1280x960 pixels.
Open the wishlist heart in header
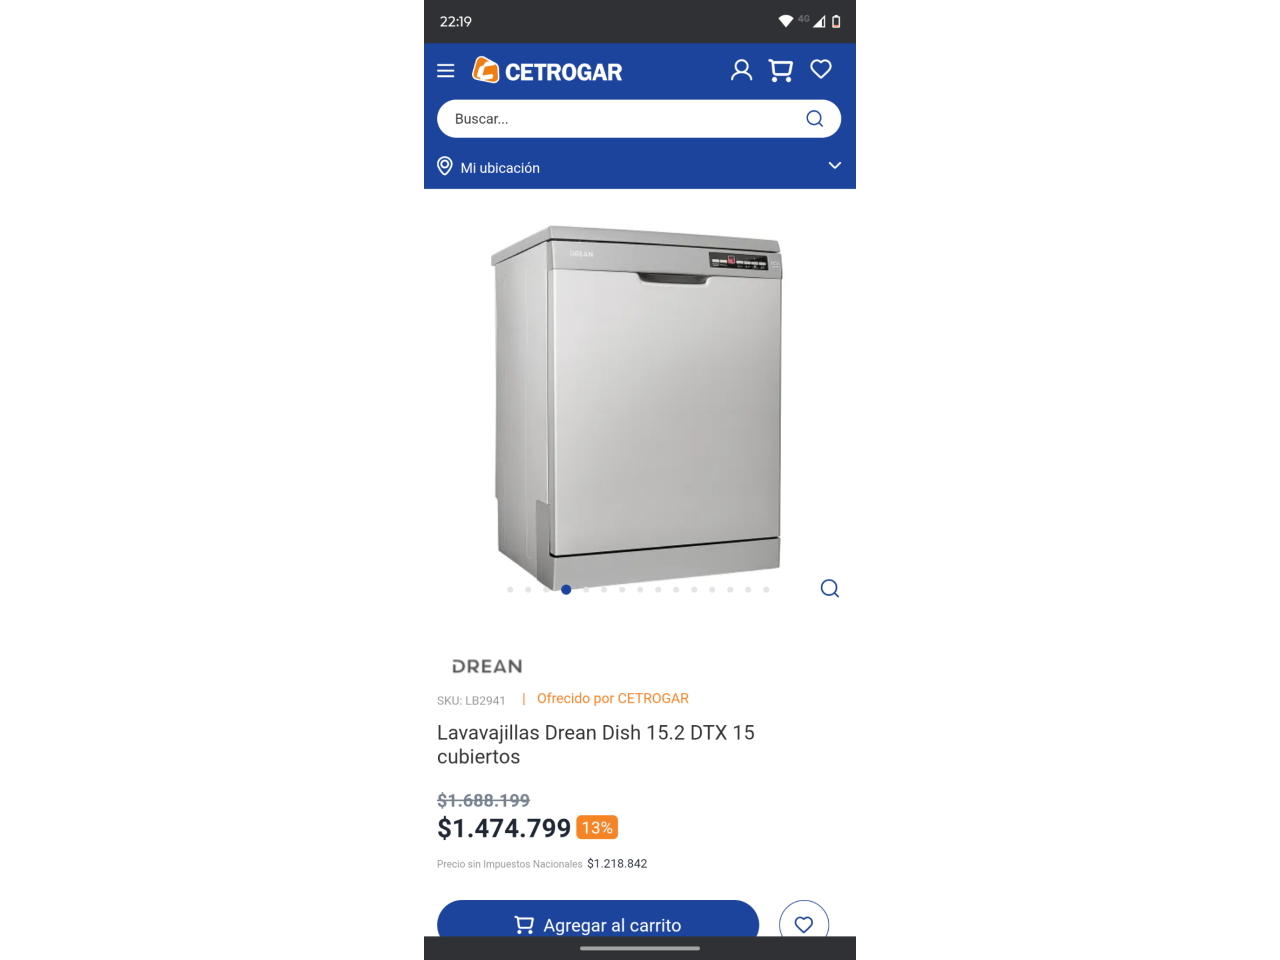tap(821, 69)
